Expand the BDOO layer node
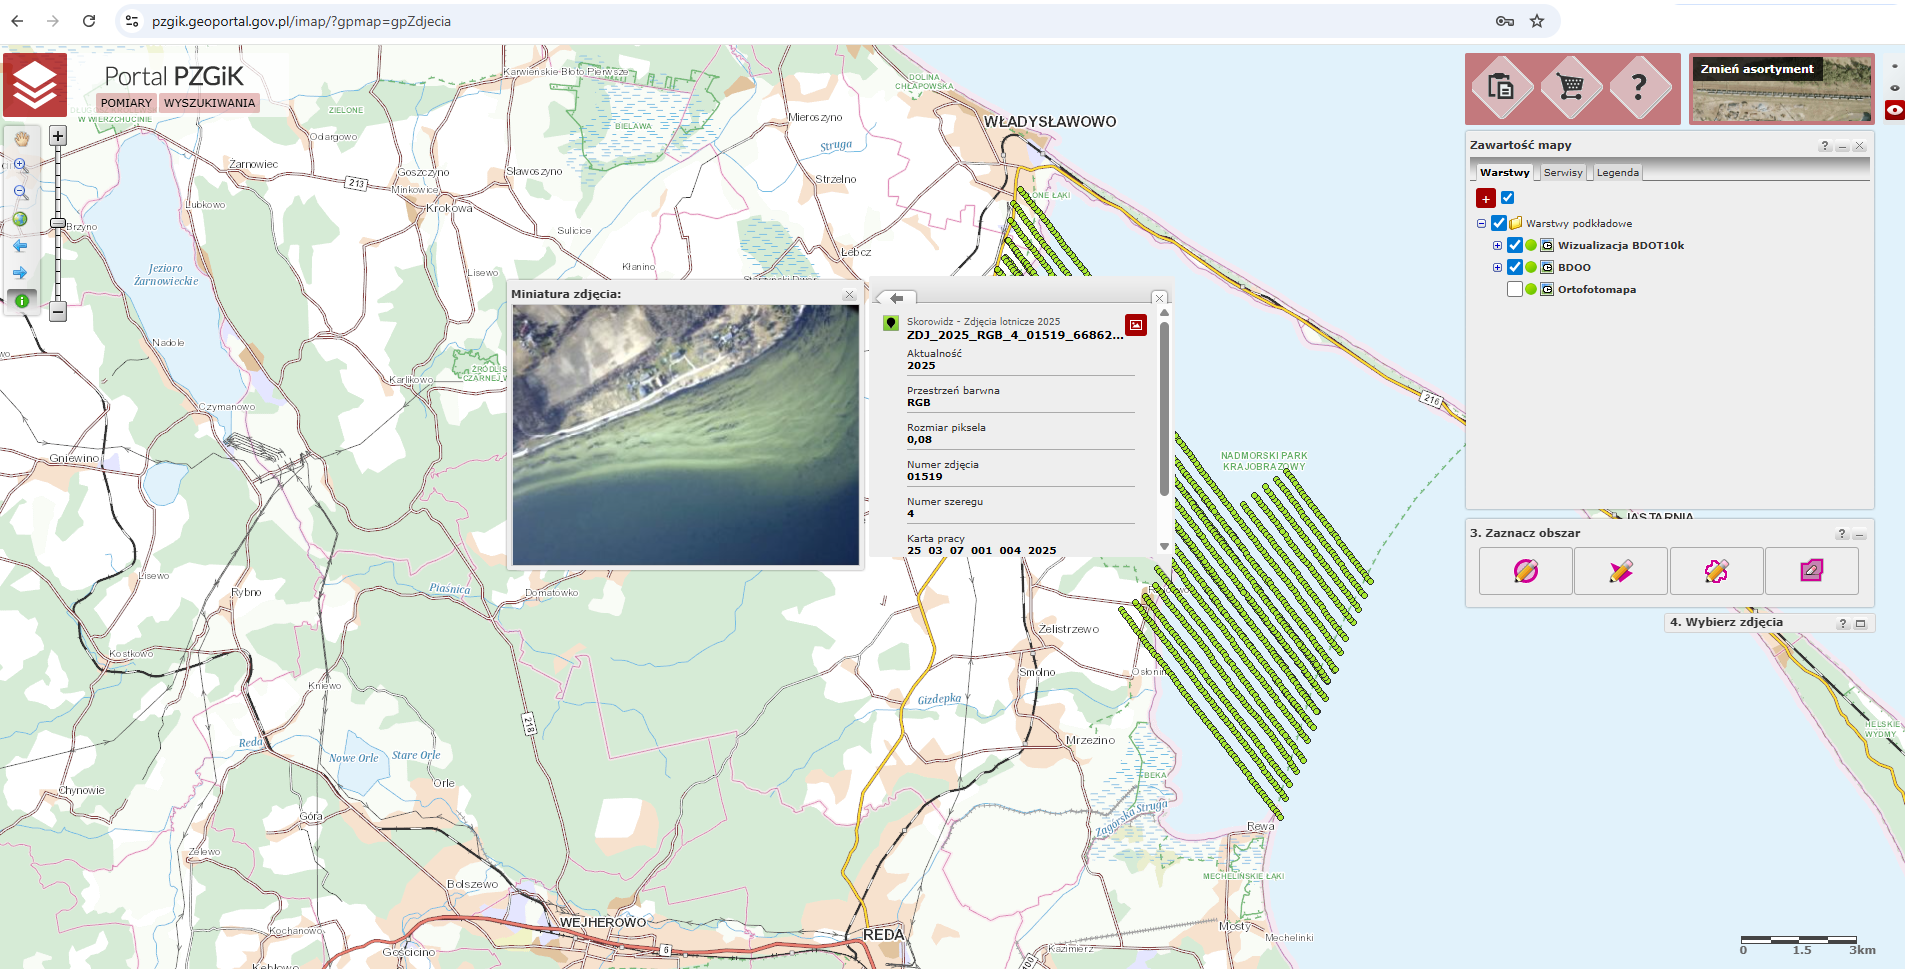 1497,267
